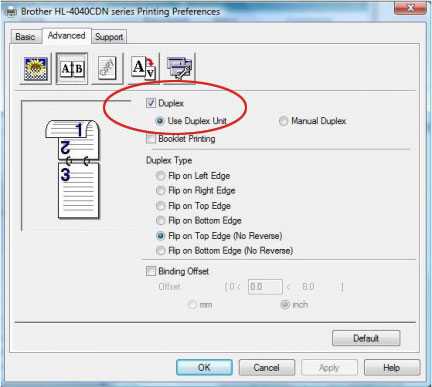Switch to the Basic tab
Screen dimensions: 432x387
tap(25, 37)
